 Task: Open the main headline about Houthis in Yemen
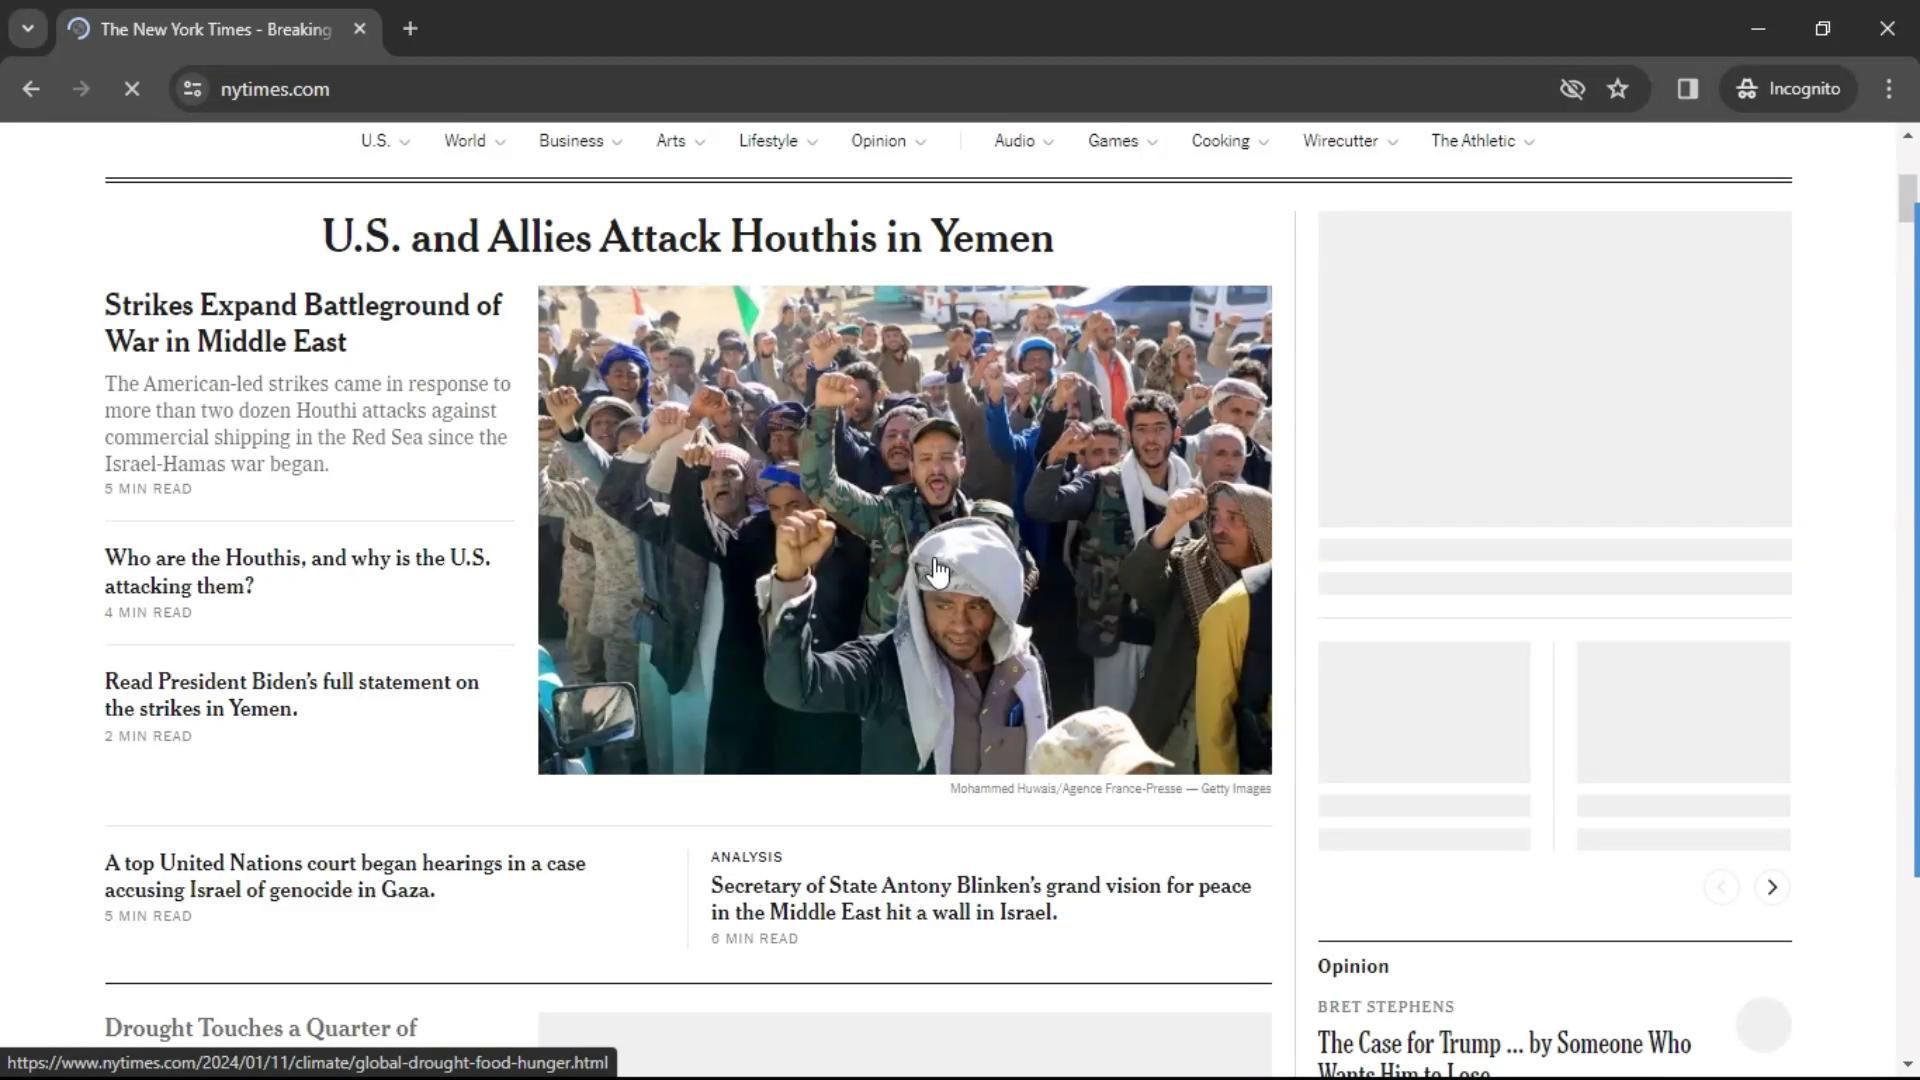687,238
